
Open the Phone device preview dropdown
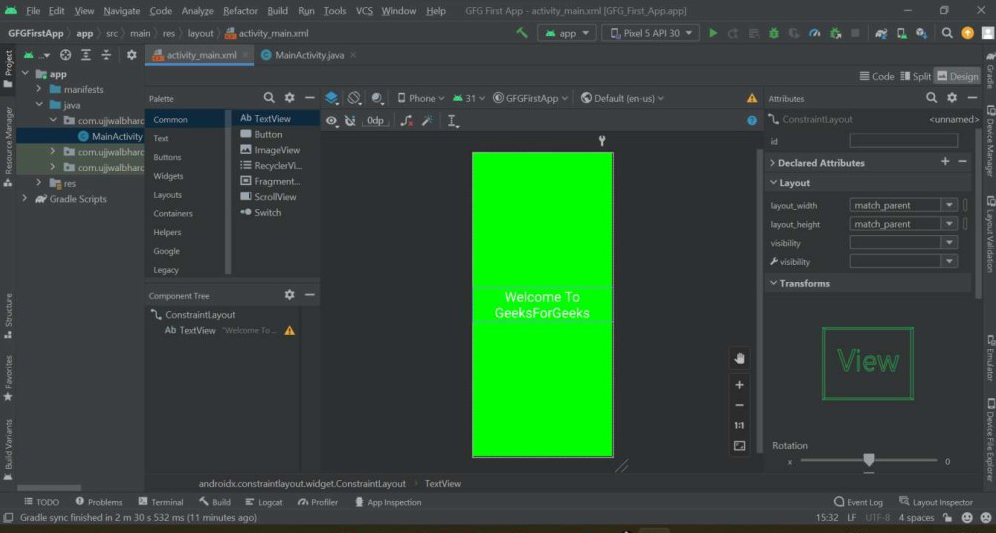pyautogui.click(x=421, y=98)
